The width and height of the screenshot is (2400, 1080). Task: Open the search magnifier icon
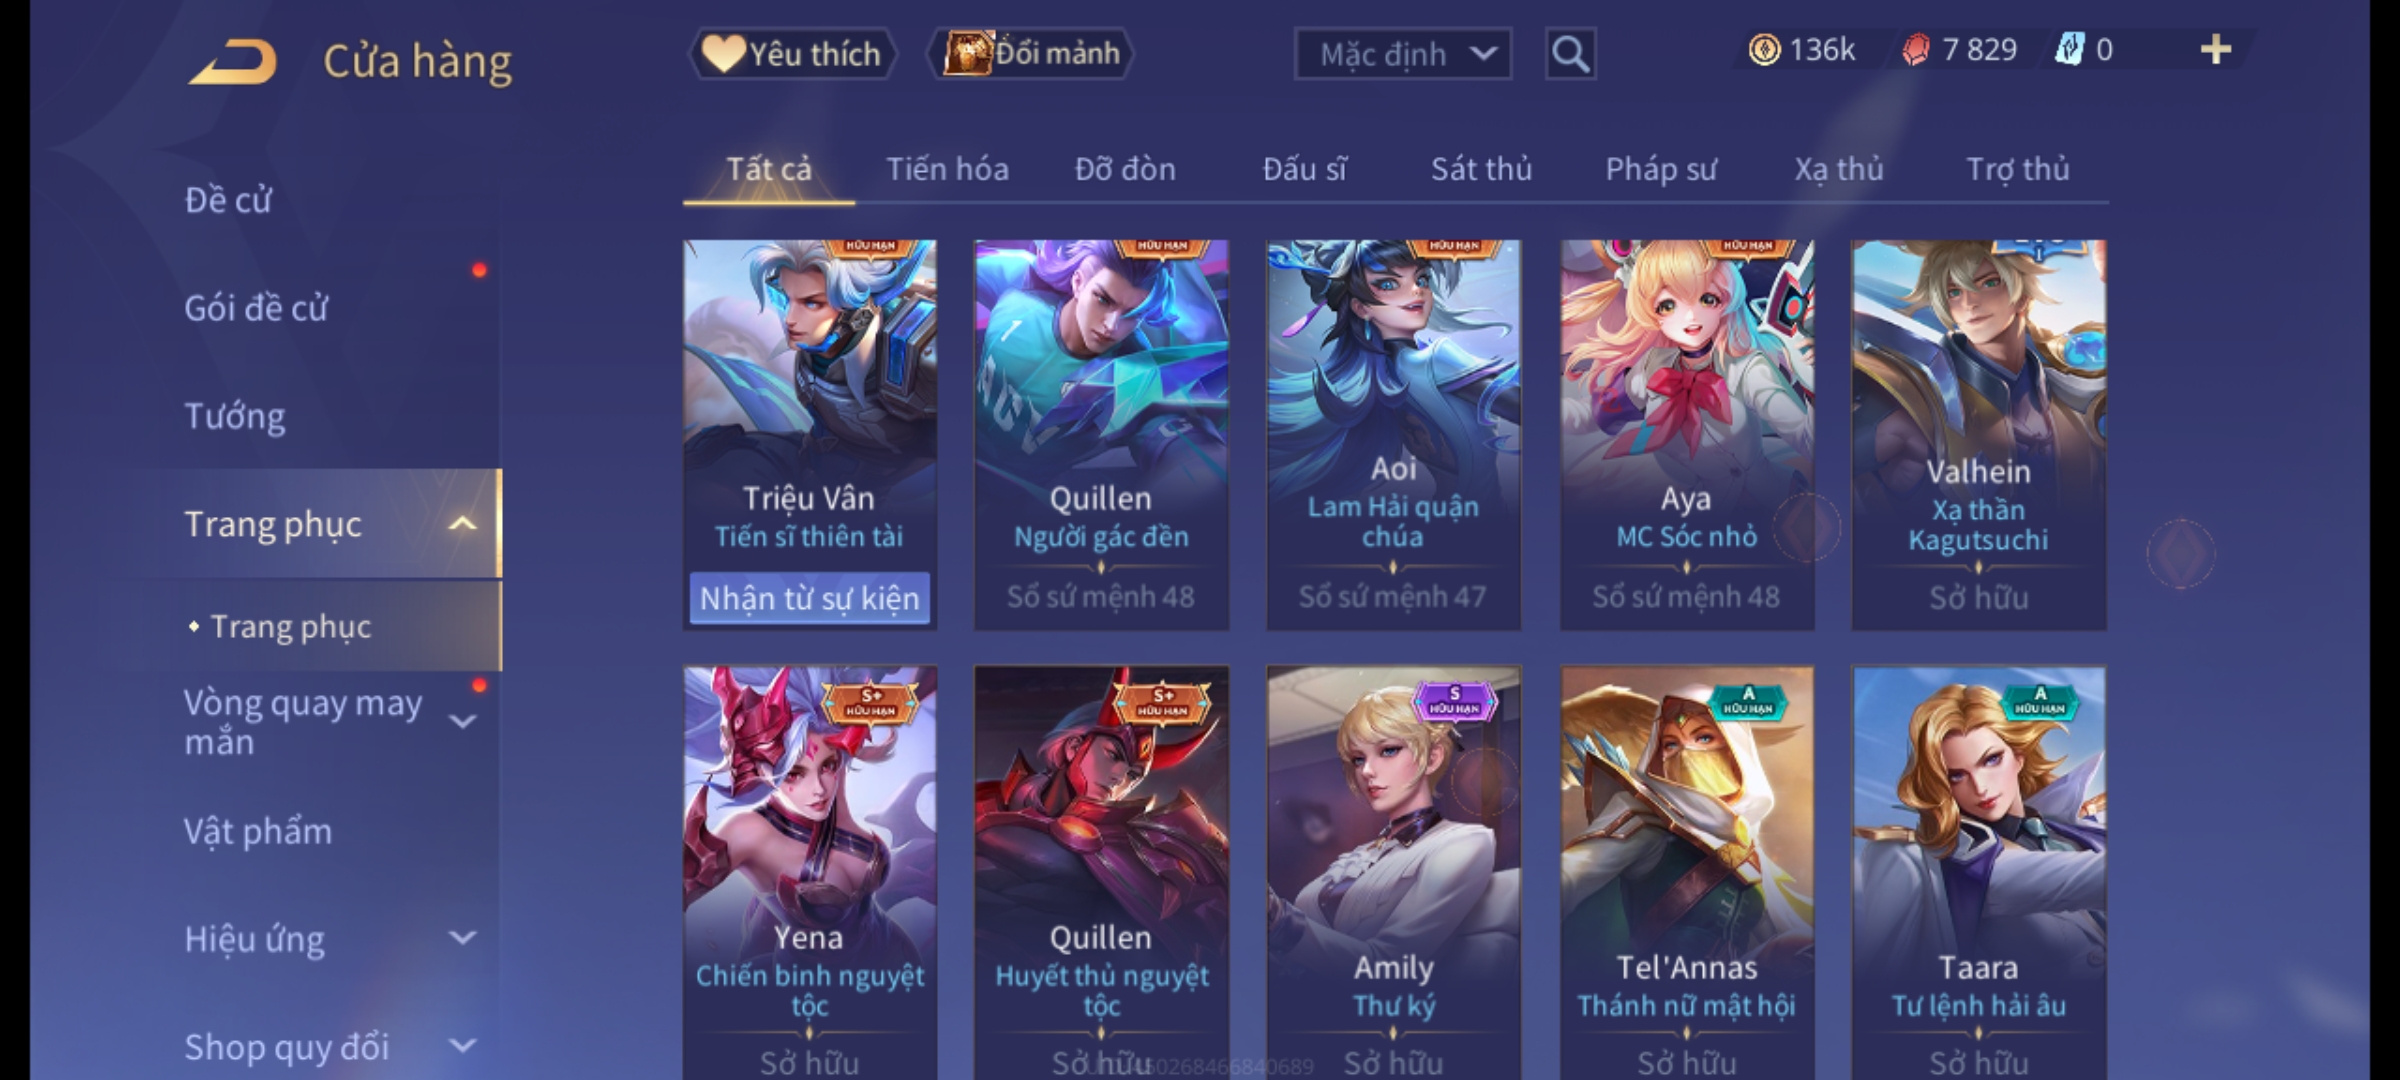tap(1570, 54)
